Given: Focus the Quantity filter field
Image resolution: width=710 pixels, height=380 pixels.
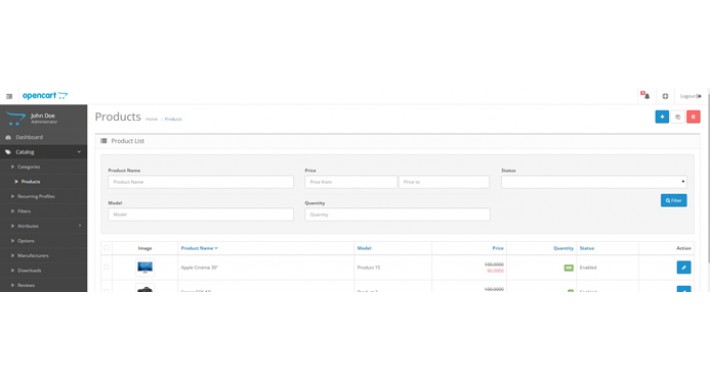Looking at the screenshot, I should click(x=397, y=214).
